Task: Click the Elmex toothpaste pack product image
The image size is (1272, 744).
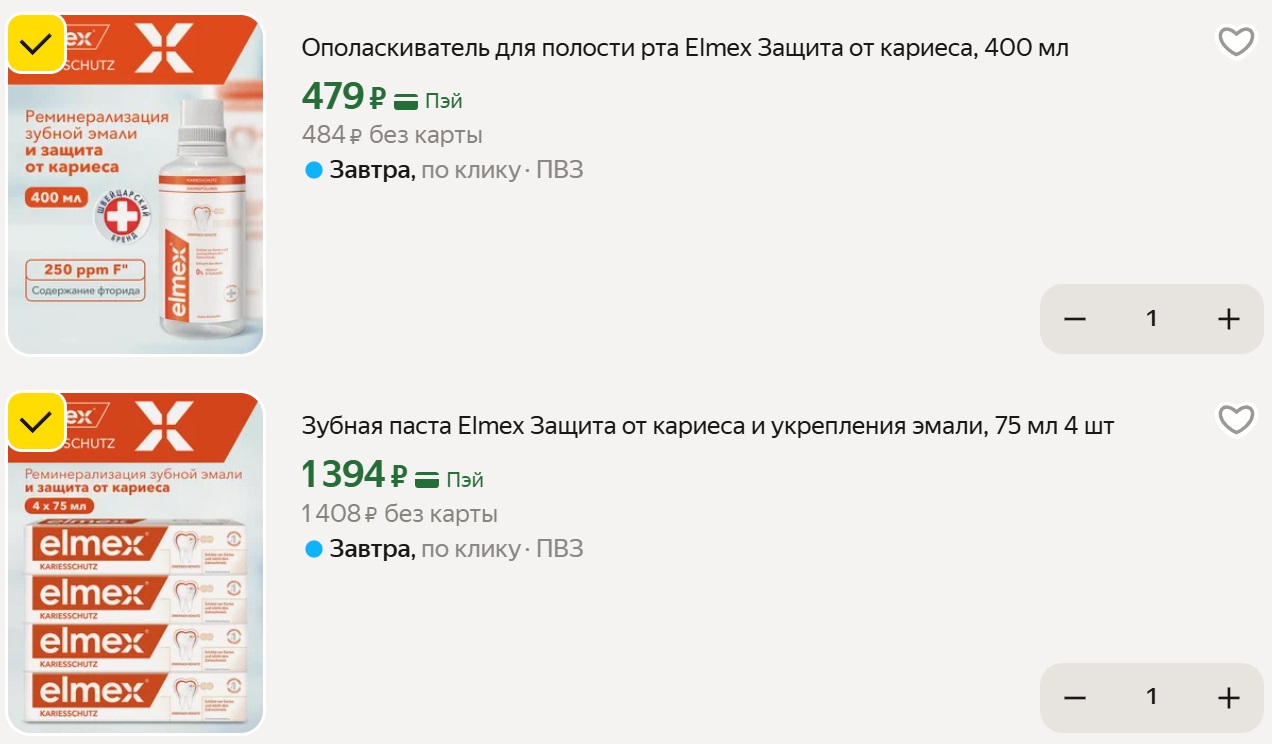Action: [136, 580]
